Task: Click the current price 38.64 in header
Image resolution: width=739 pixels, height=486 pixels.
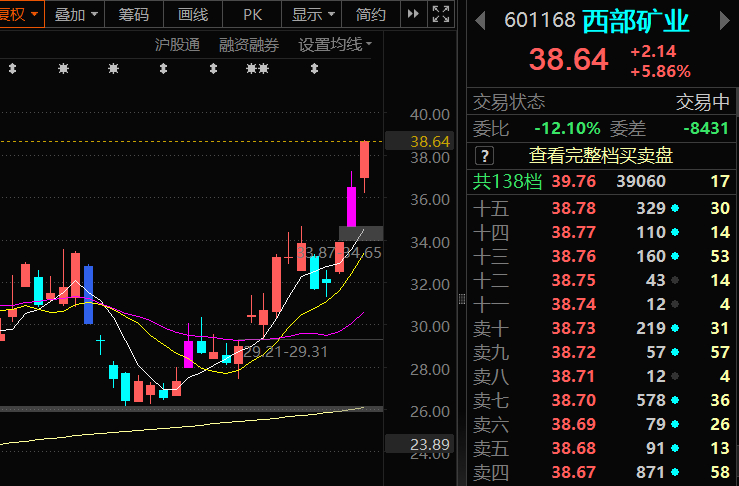Action: click(x=568, y=59)
